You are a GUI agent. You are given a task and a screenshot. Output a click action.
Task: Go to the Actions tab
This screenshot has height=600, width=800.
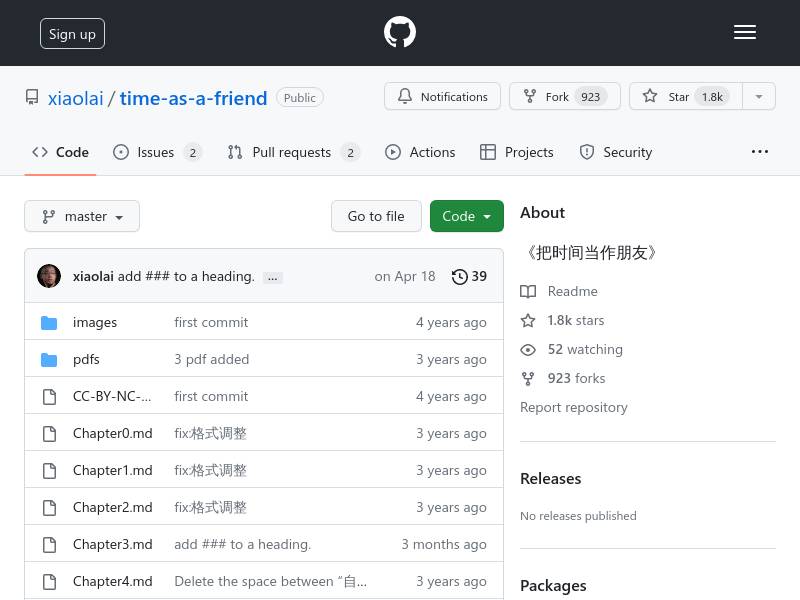pos(420,152)
